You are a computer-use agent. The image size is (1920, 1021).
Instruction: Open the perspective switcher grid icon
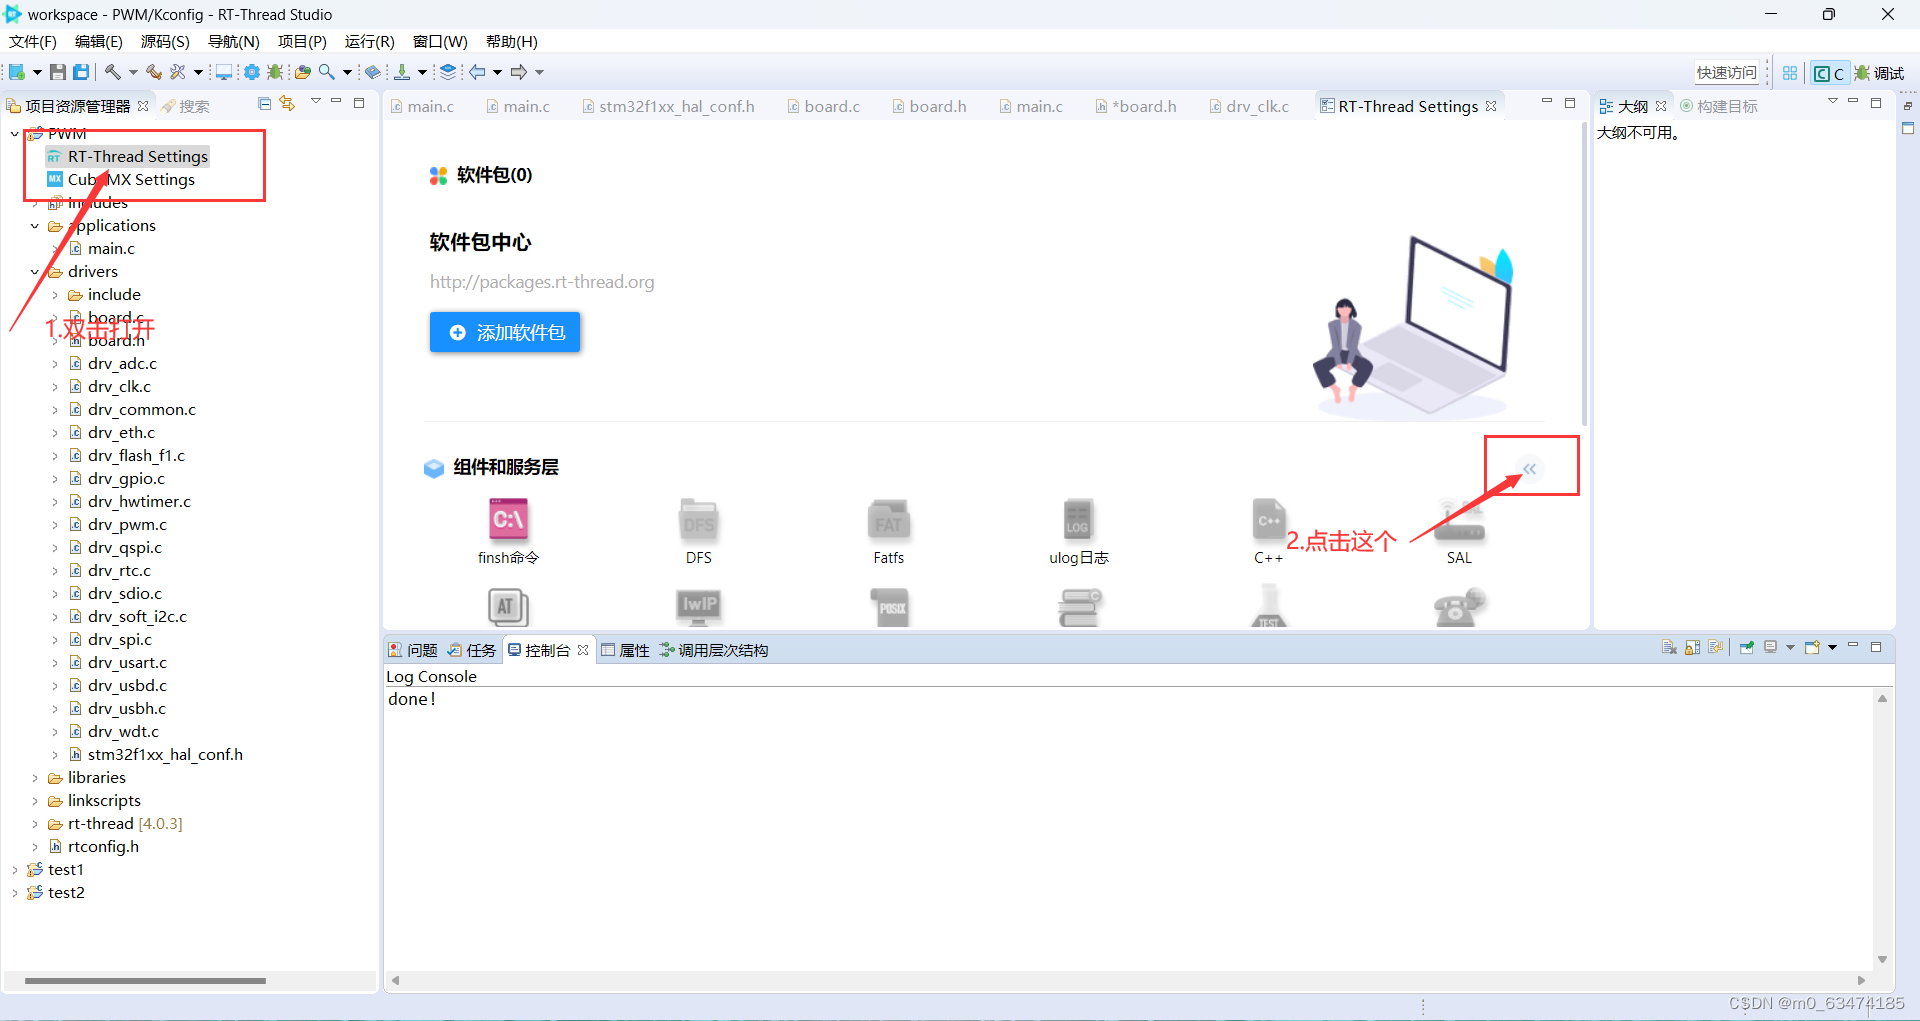click(x=1790, y=73)
